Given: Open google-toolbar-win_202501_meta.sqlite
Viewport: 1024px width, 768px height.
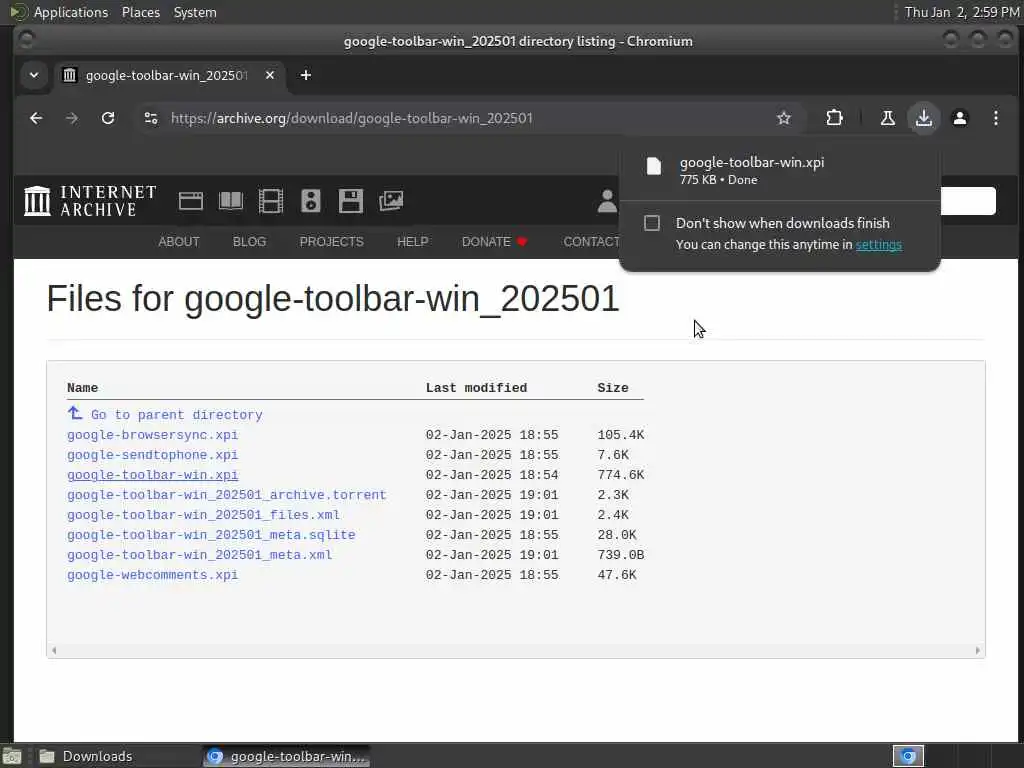Looking at the screenshot, I should click(211, 535).
